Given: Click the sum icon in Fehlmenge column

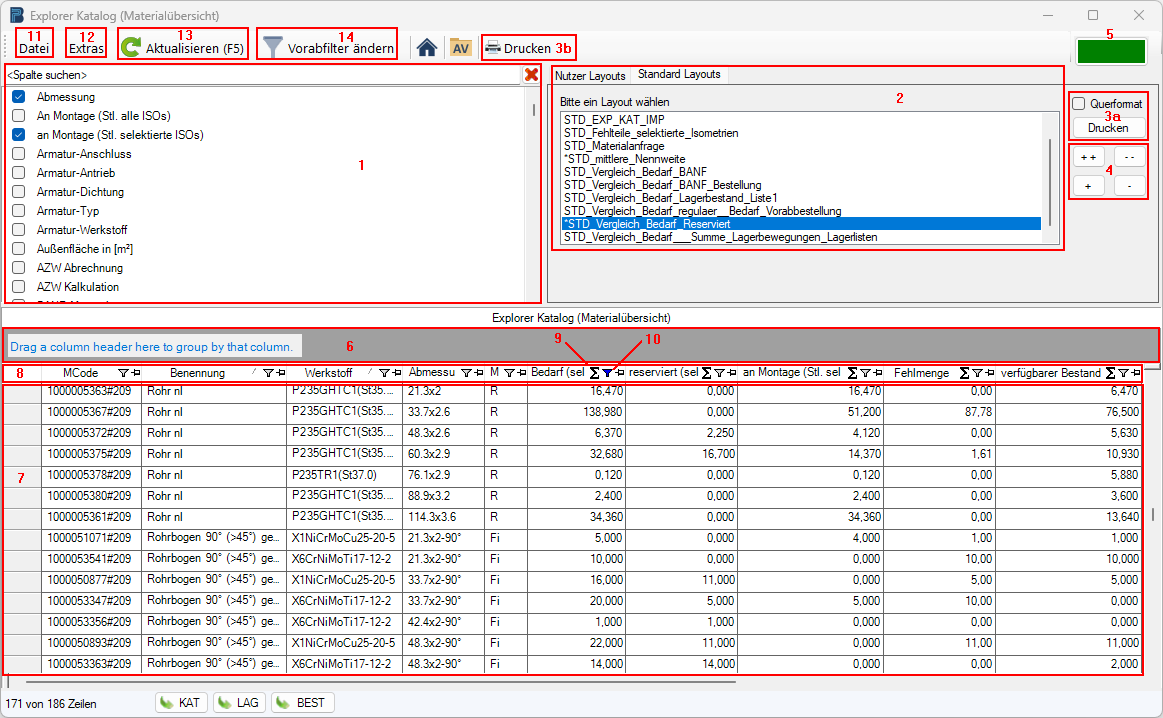Looking at the screenshot, I should (x=965, y=373).
